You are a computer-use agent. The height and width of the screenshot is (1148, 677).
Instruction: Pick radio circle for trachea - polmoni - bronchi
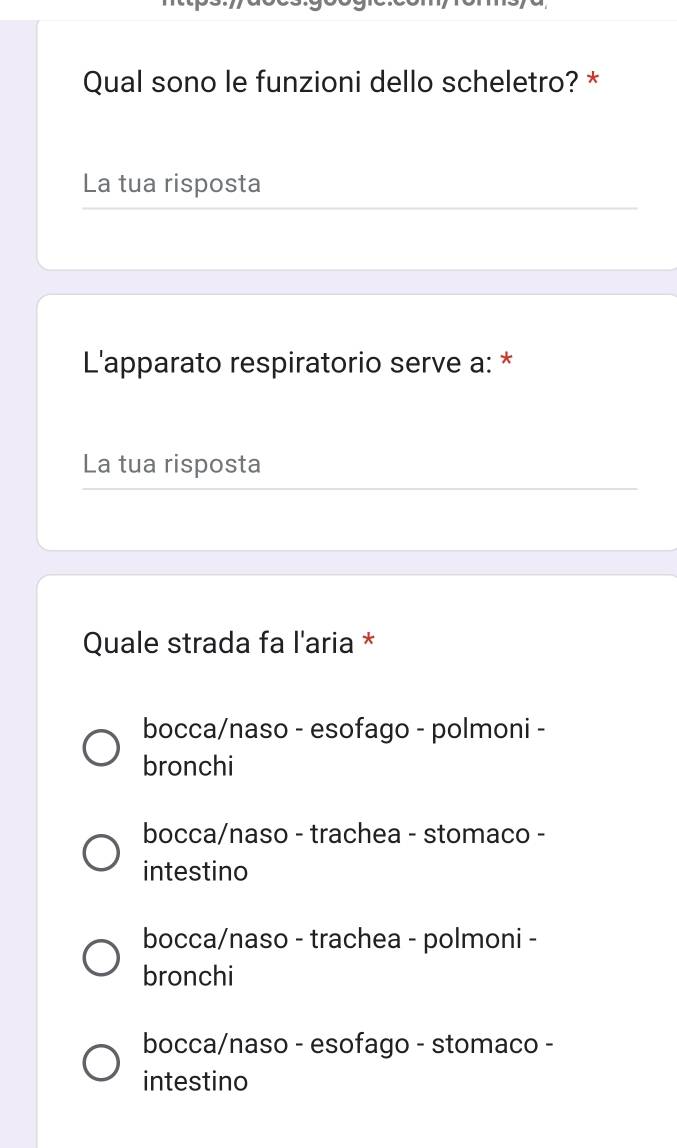[x=99, y=957]
